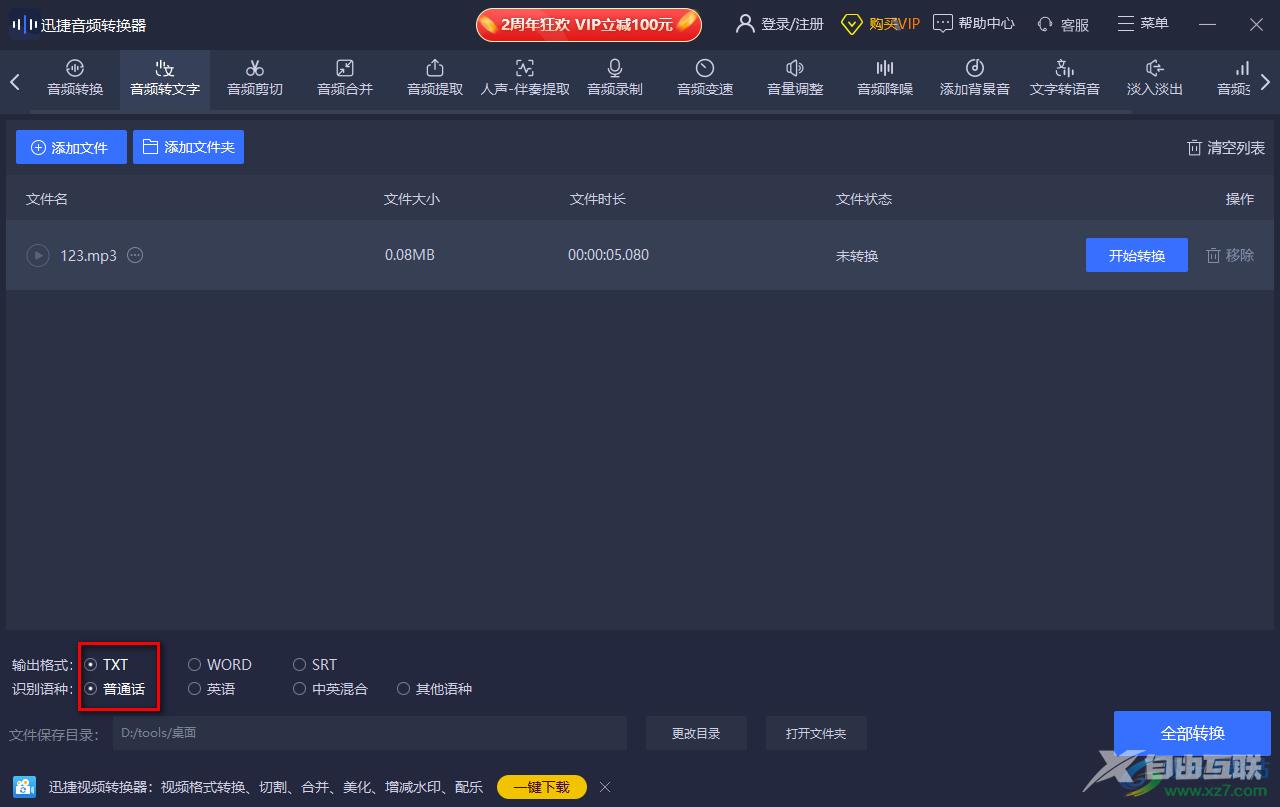Minimize the application window
Viewport: 1280px width, 807px height.
point(1207,24)
